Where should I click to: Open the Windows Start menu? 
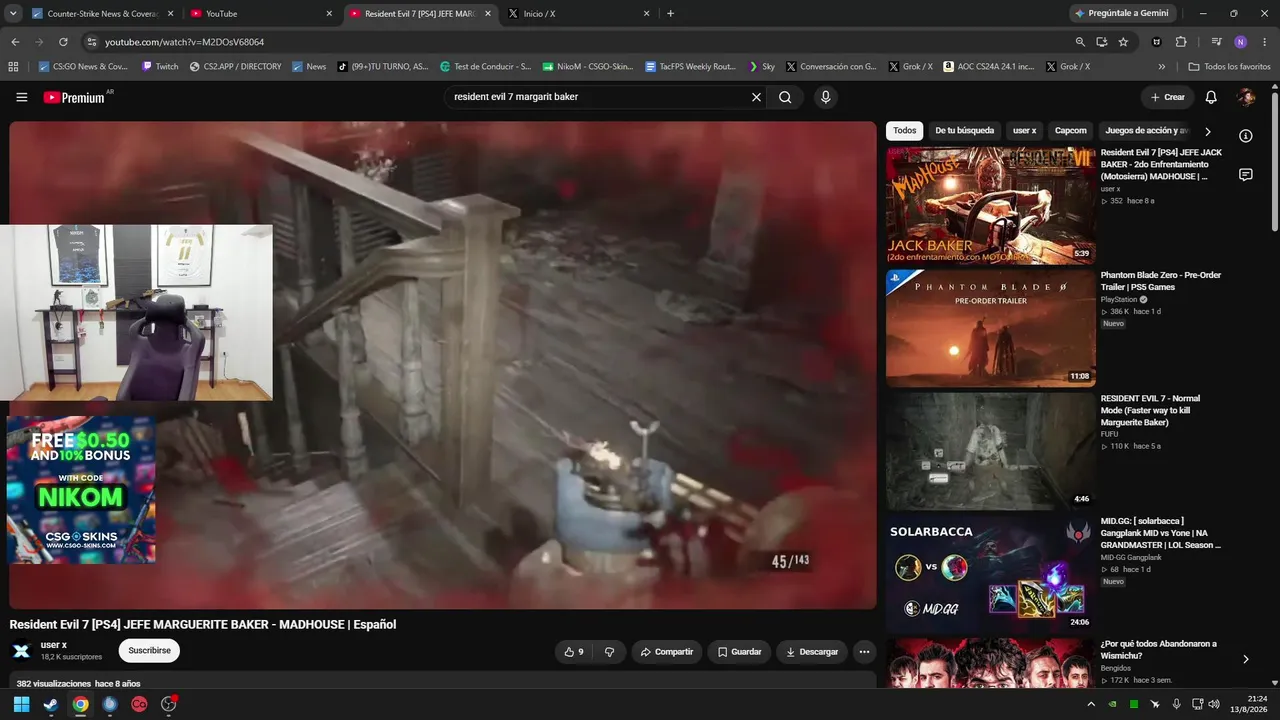[21, 704]
